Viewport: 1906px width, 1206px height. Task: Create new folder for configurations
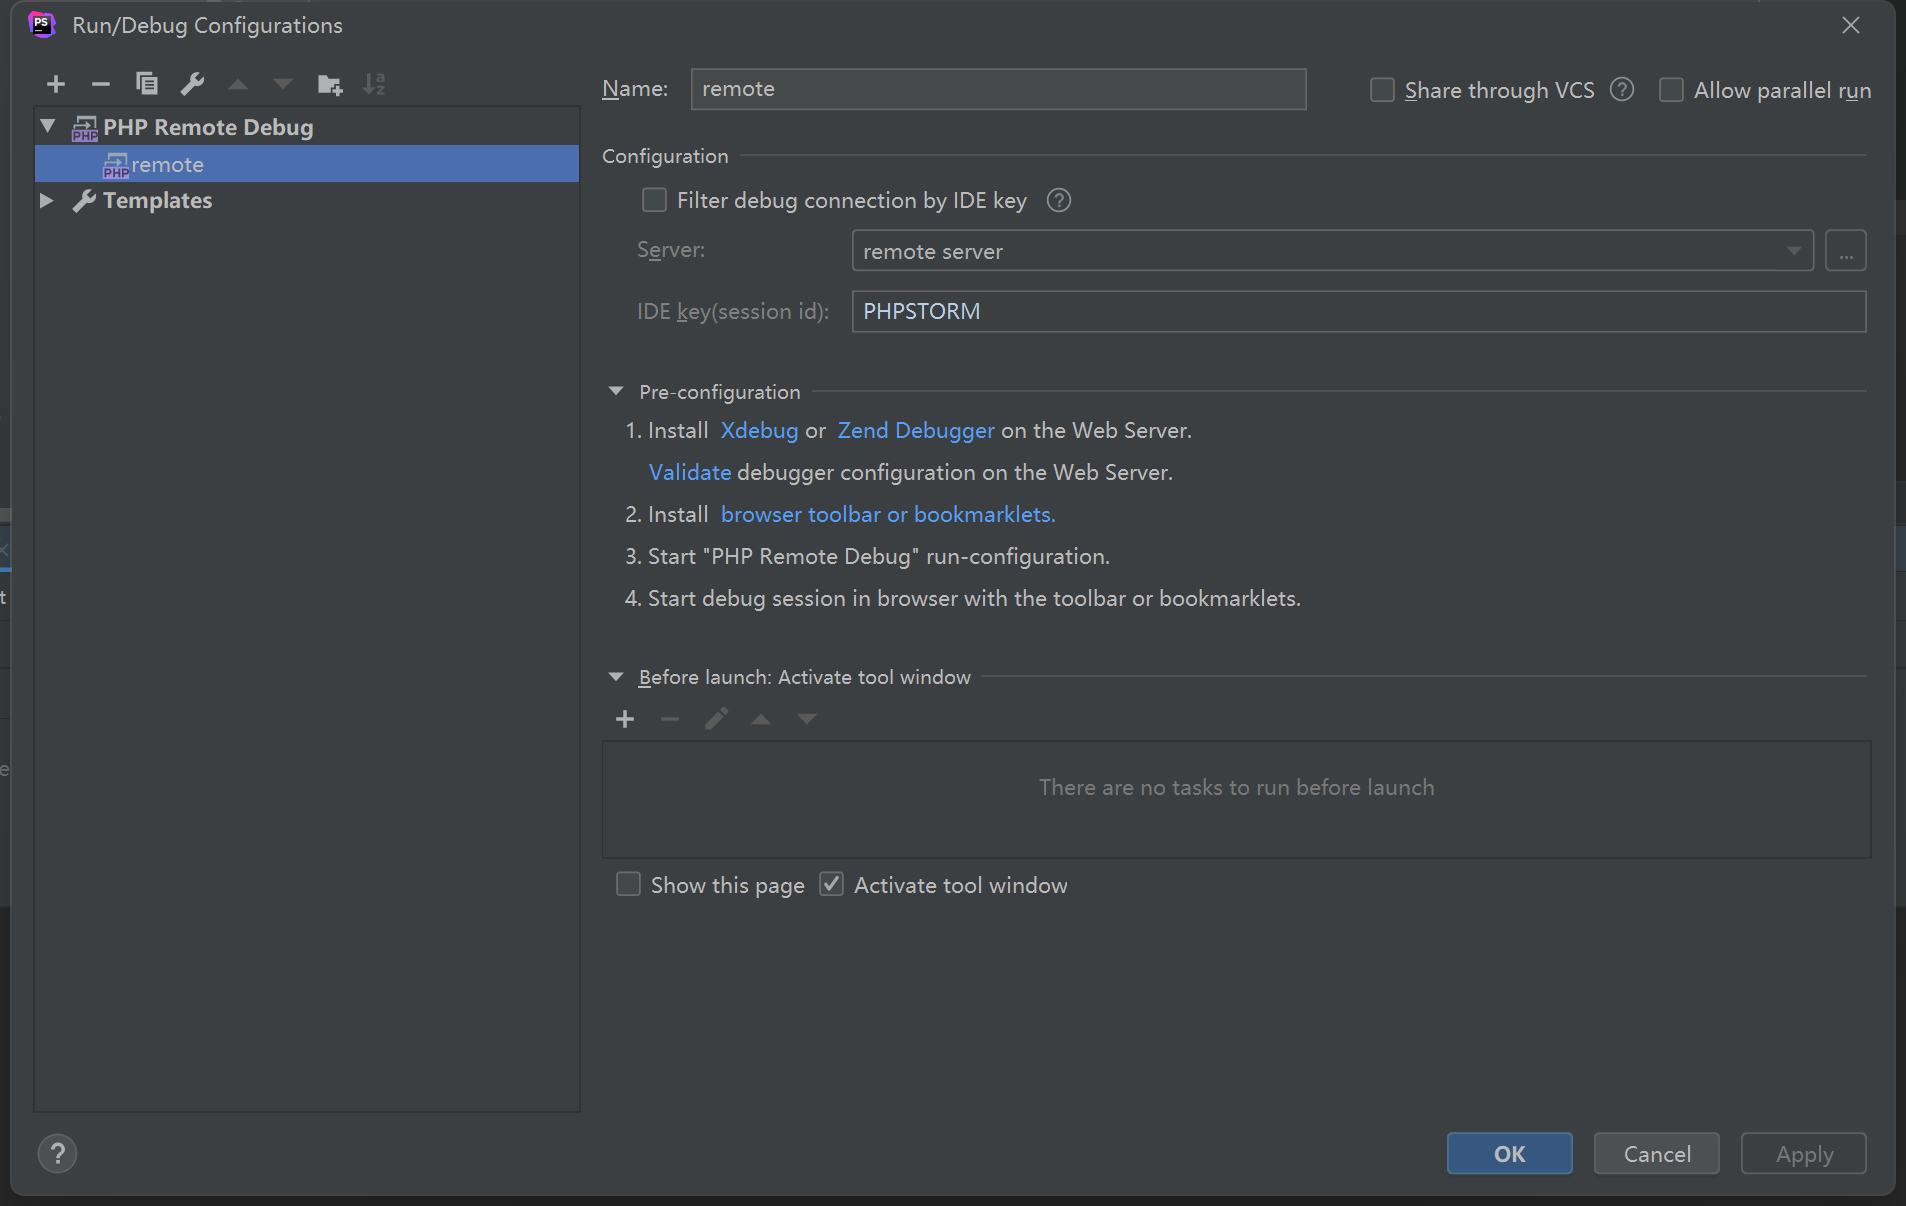(330, 84)
